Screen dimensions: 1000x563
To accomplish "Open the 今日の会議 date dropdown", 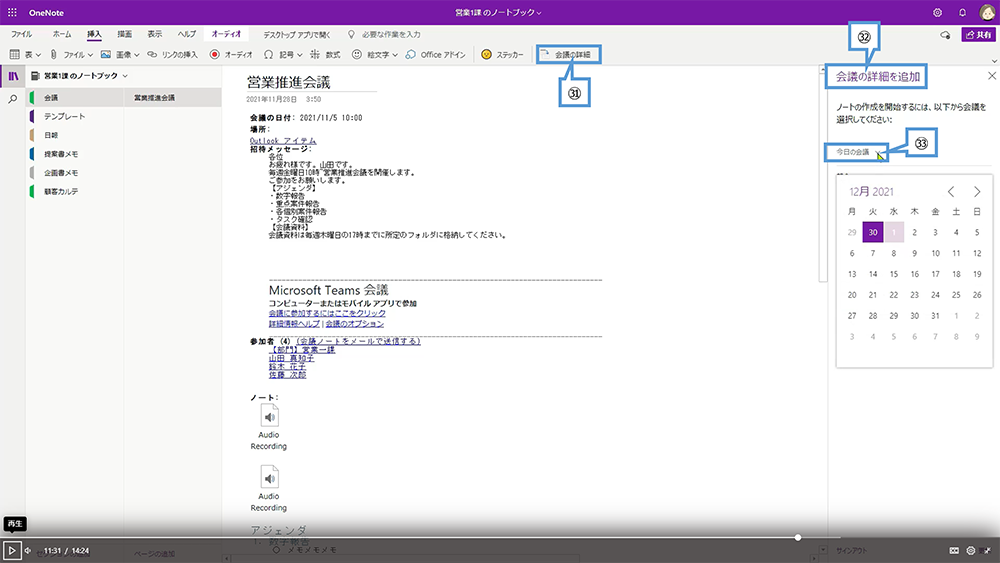I will point(857,152).
